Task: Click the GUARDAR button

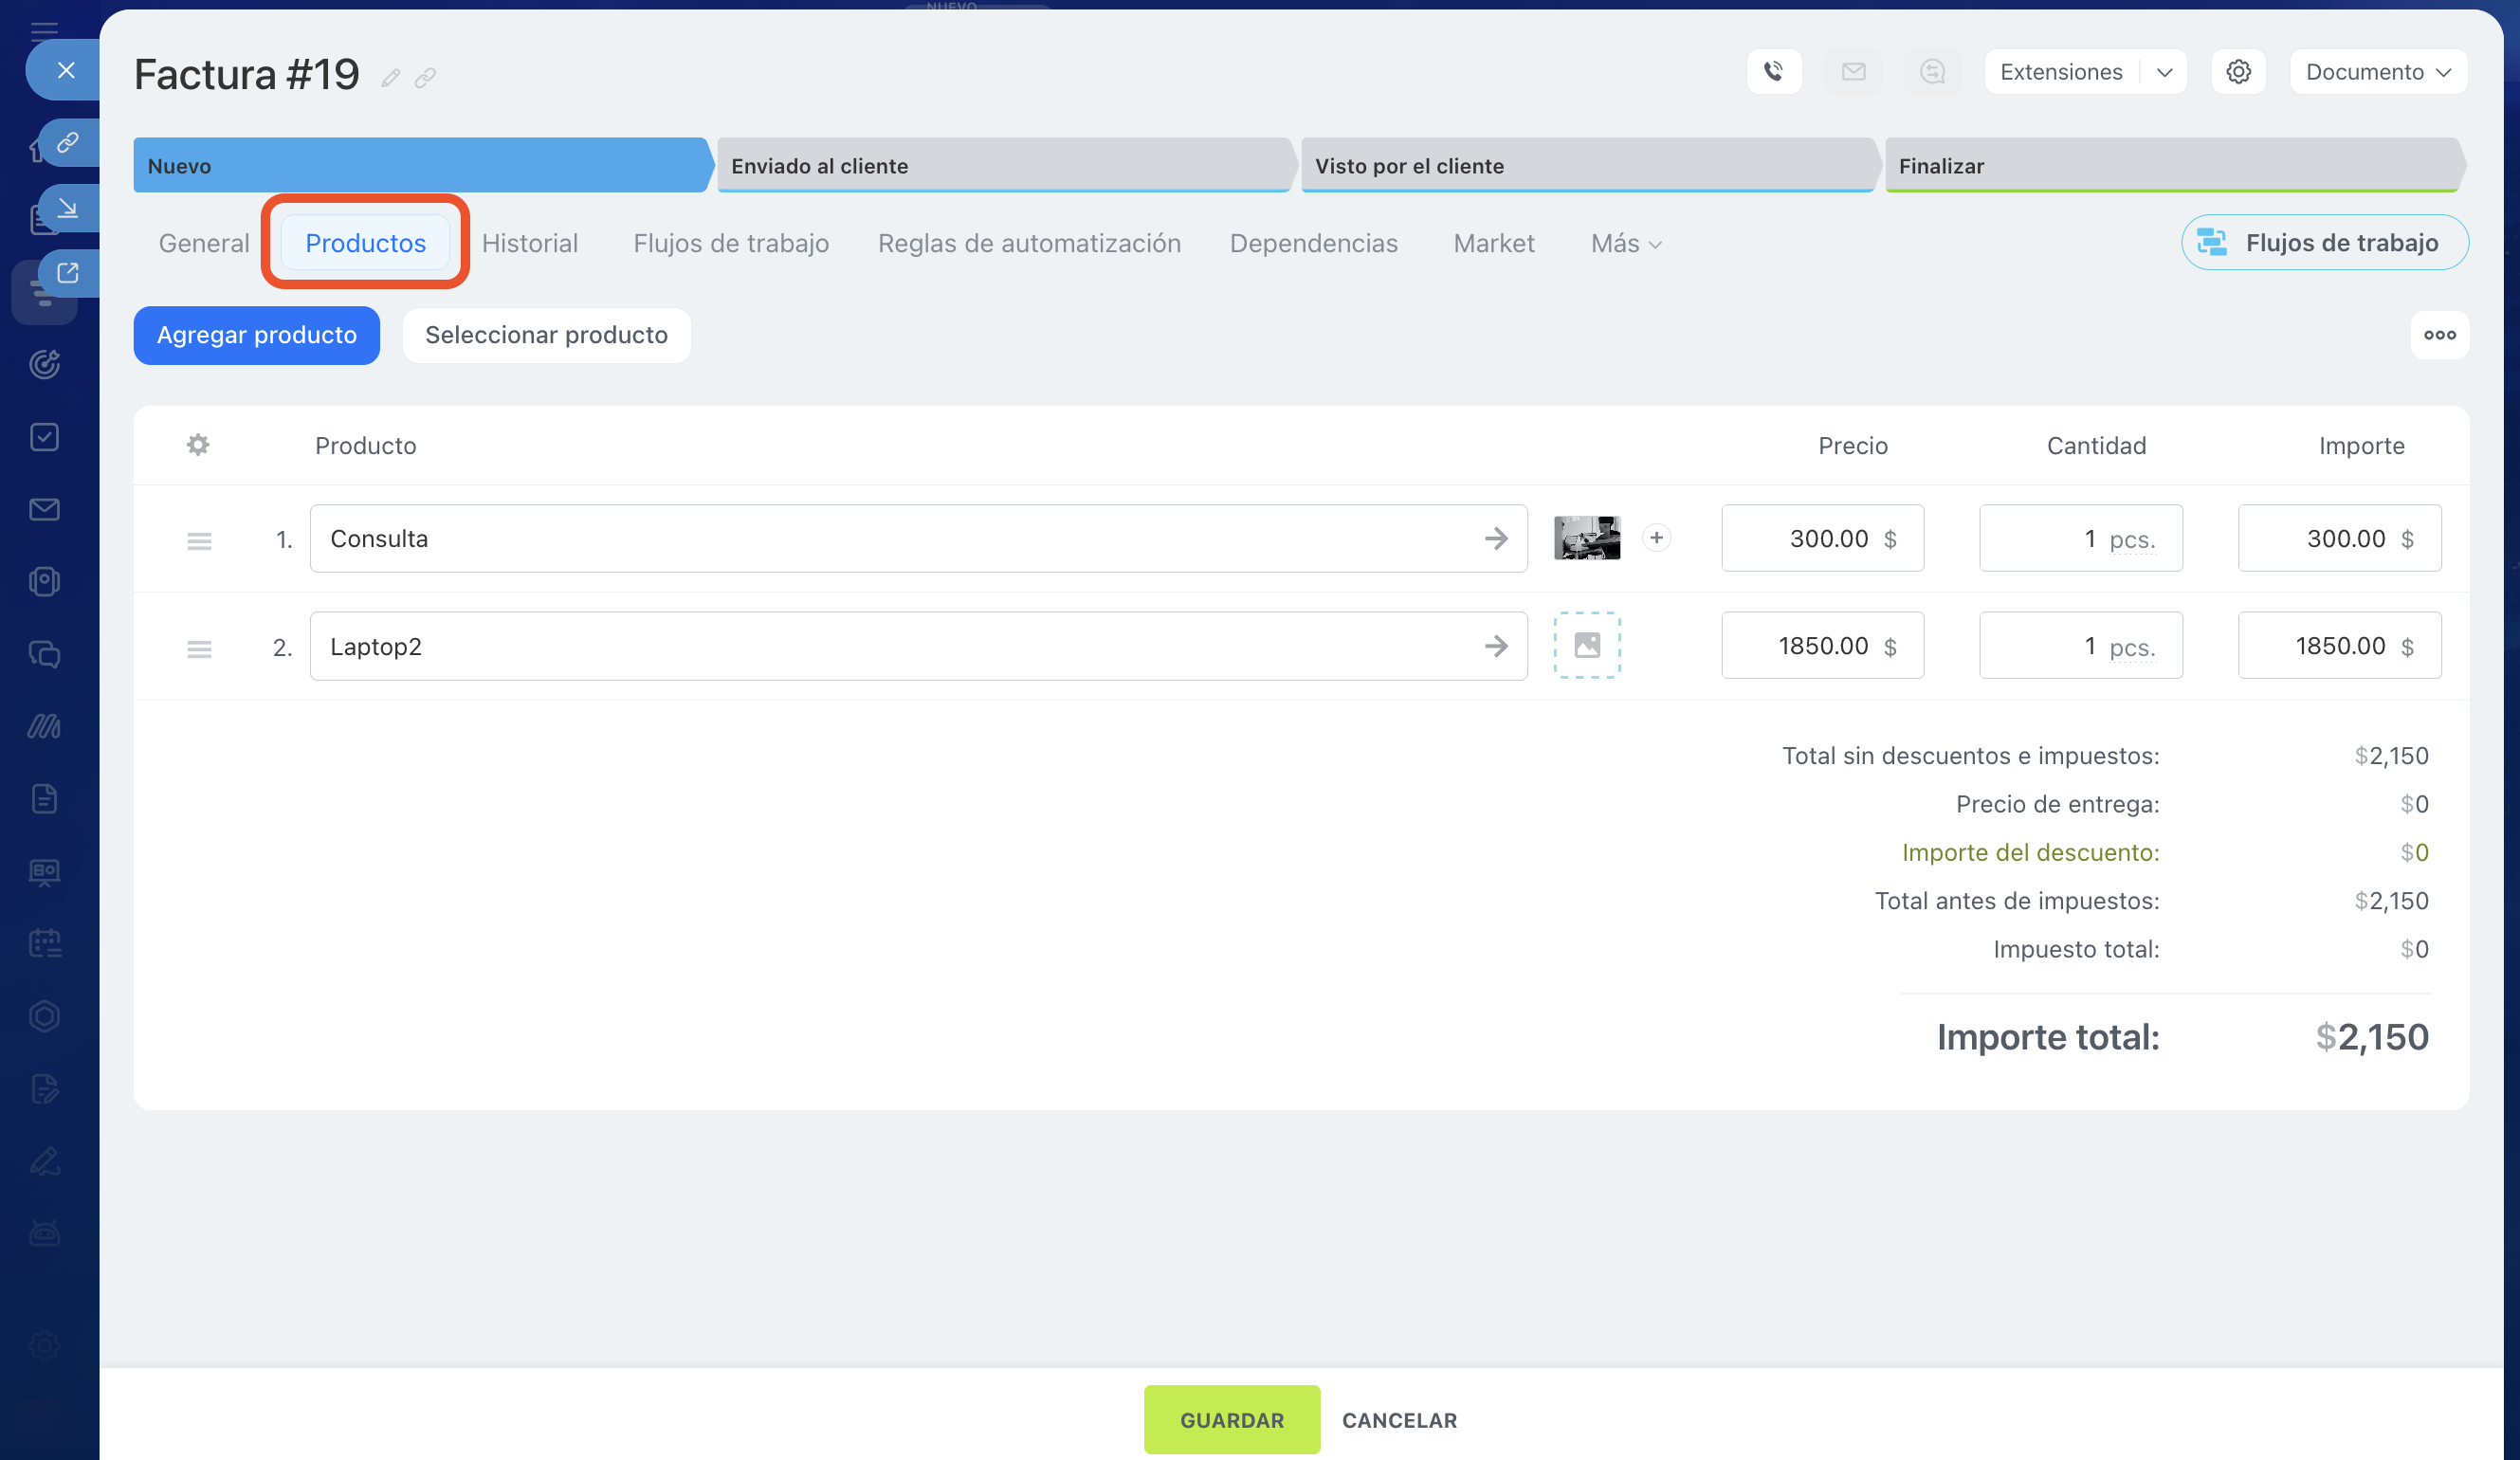Action: [1231, 1420]
